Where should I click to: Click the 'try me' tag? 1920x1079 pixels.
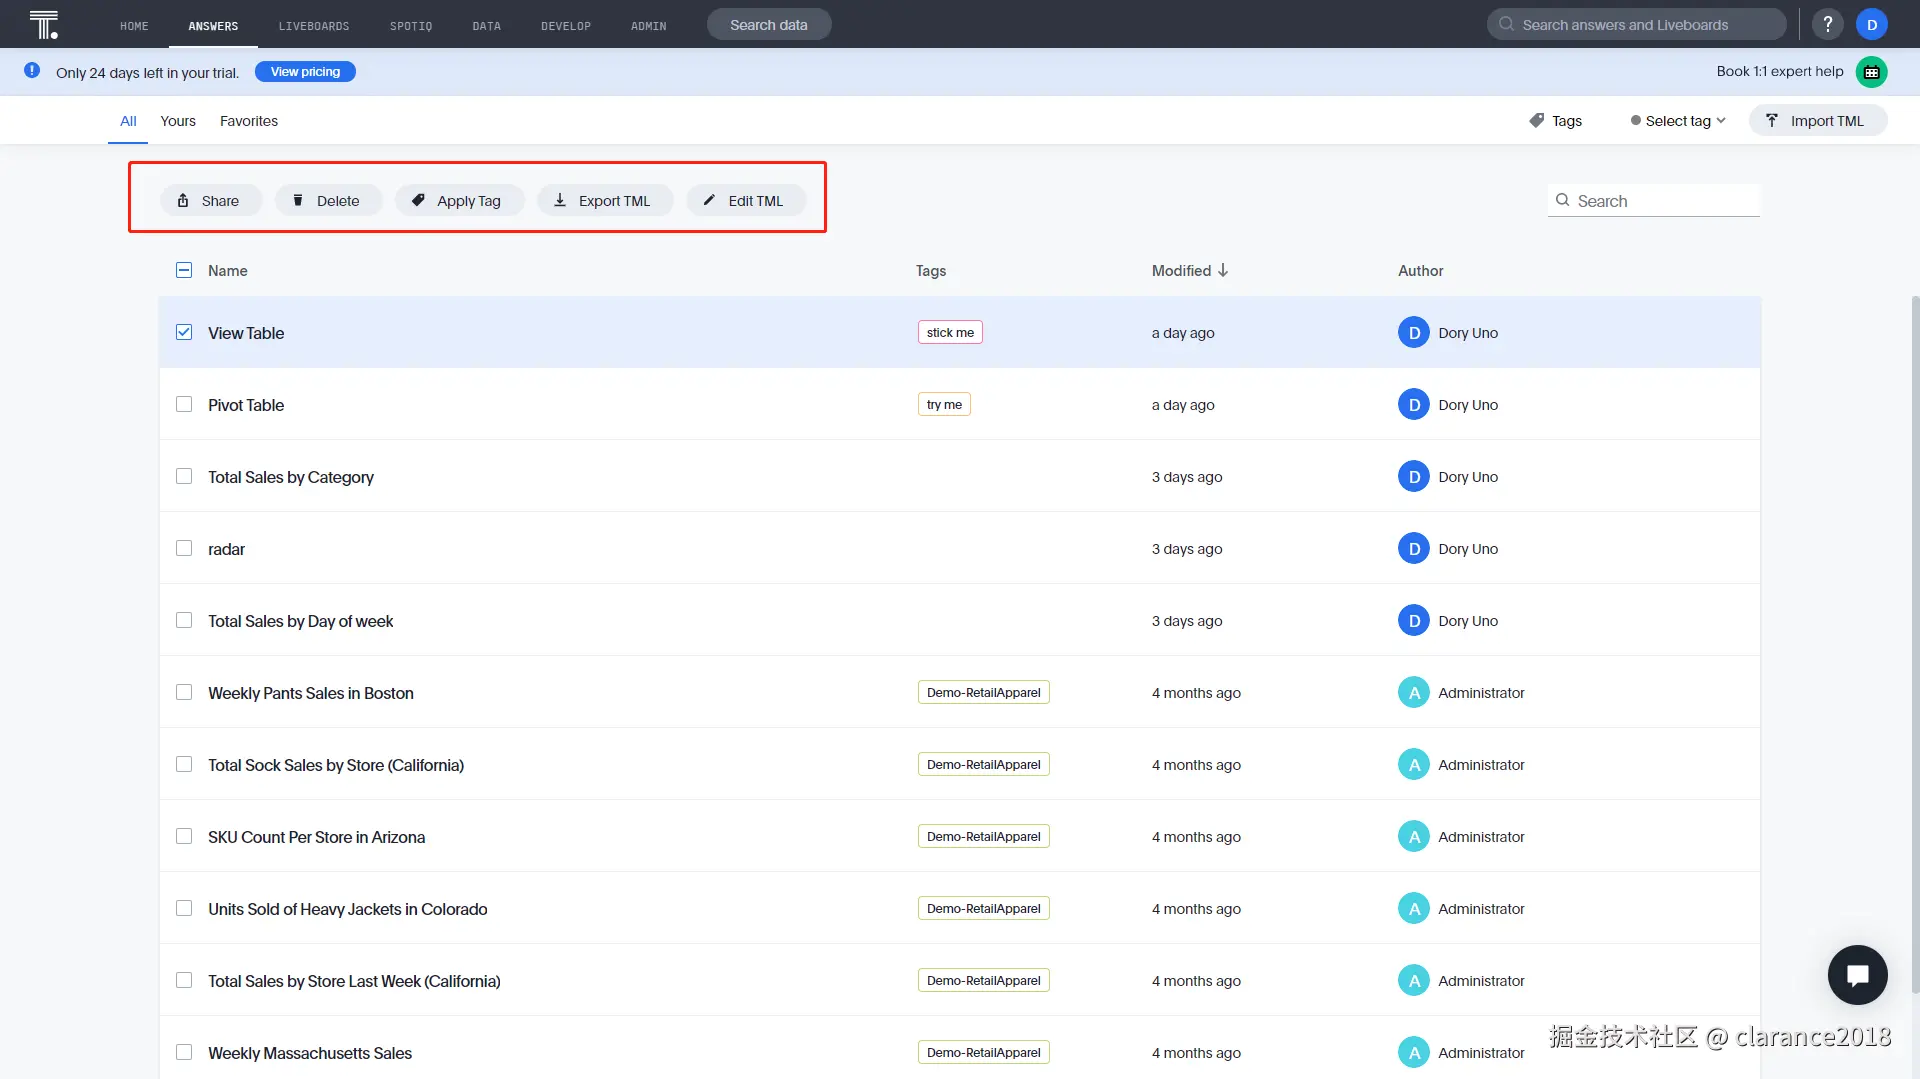(x=944, y=404)
